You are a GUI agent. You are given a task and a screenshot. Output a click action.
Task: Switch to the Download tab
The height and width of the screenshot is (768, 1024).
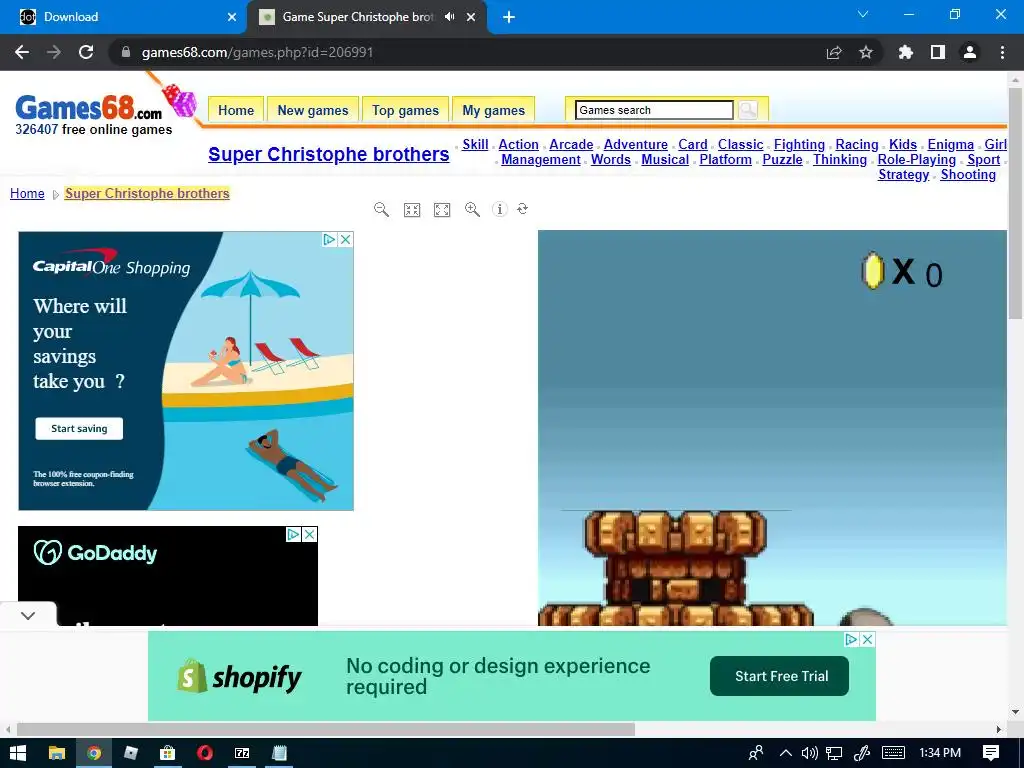click(123, 17)
